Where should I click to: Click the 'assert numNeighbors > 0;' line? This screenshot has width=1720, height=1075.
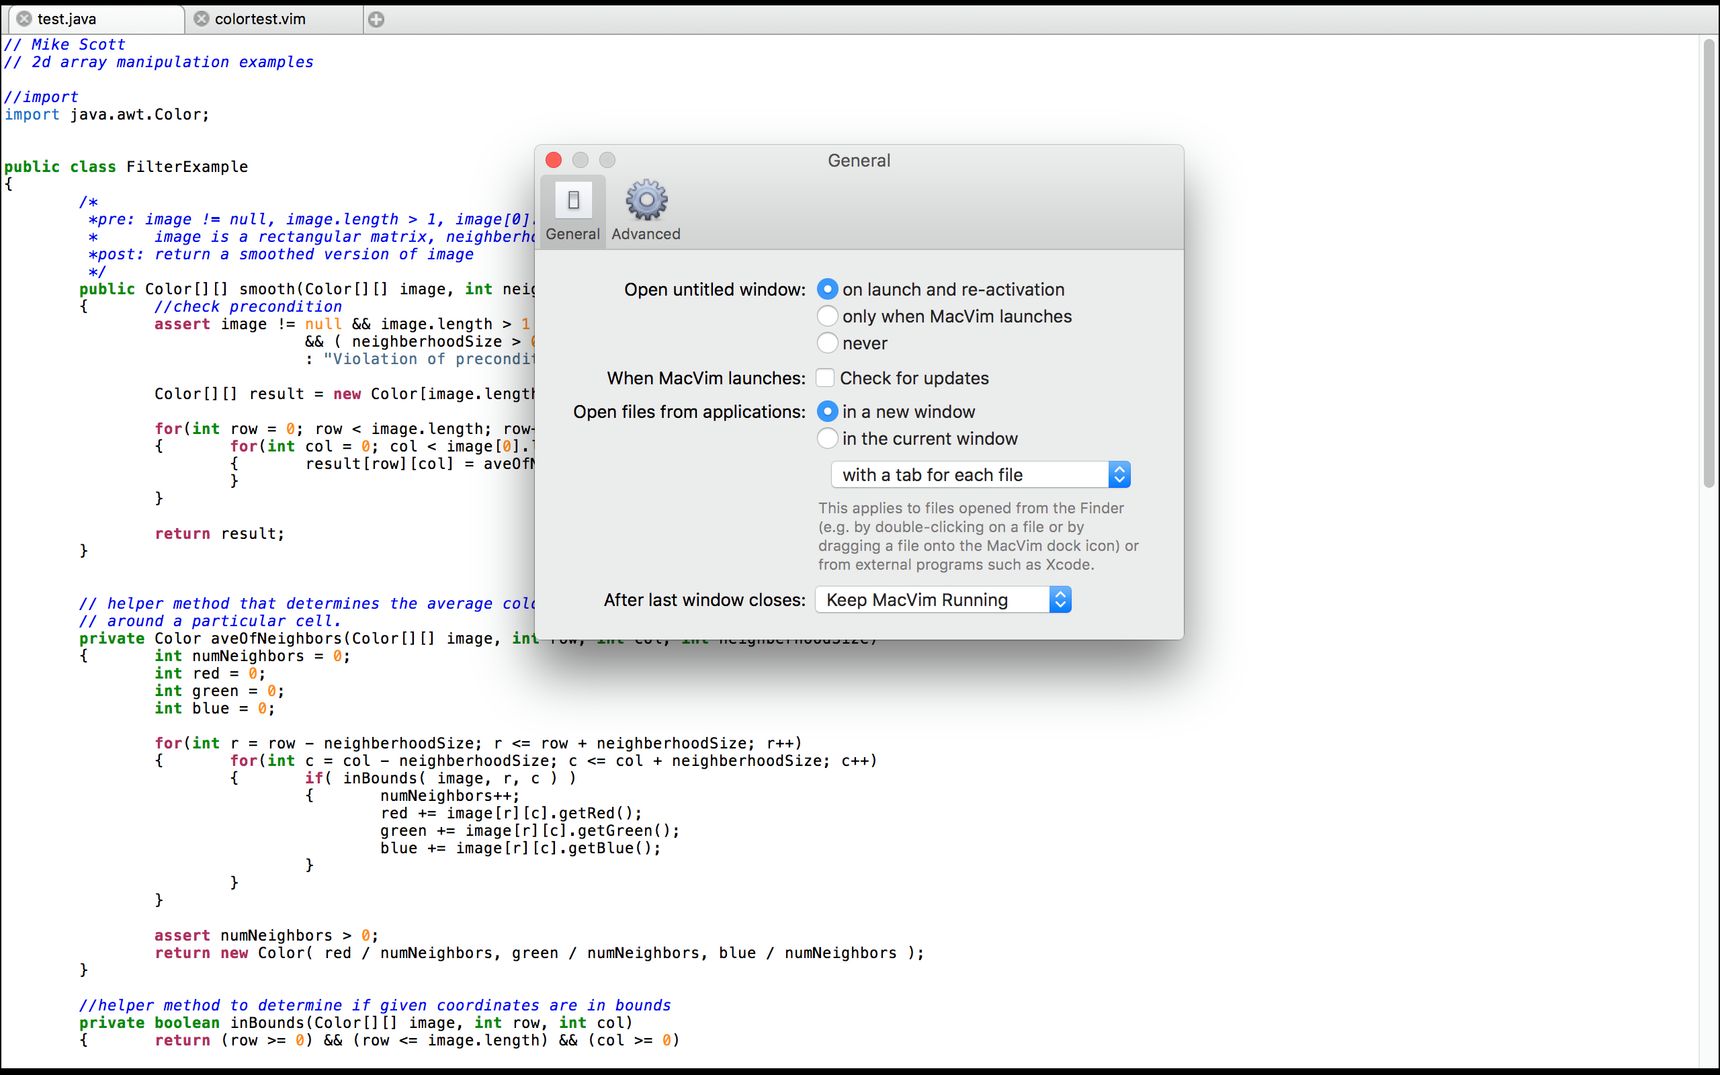(266, 936)
